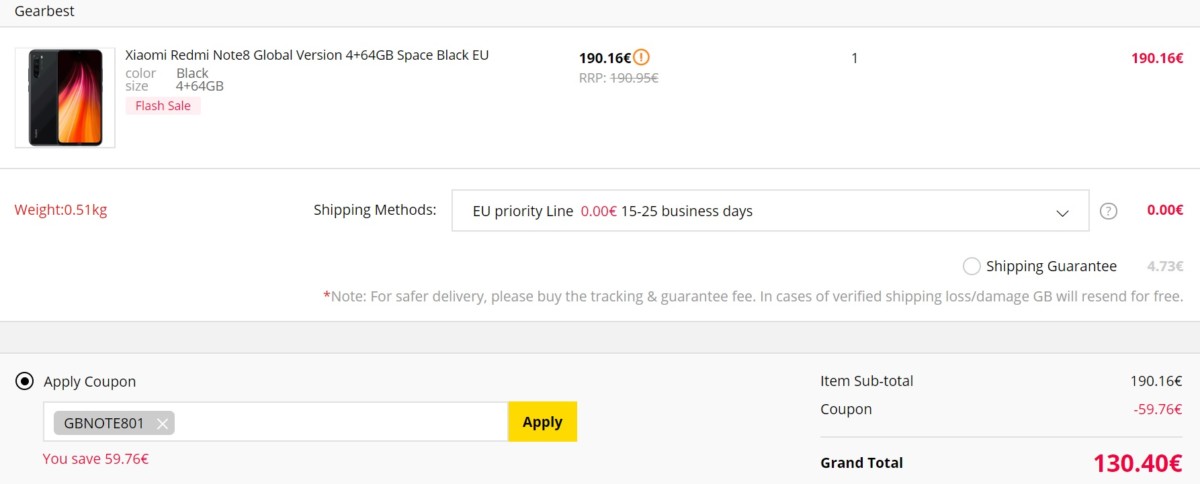Click the Shipping Guarantee label text
The width and height of the screenshot is (1200, 484).
[1051, 266]
